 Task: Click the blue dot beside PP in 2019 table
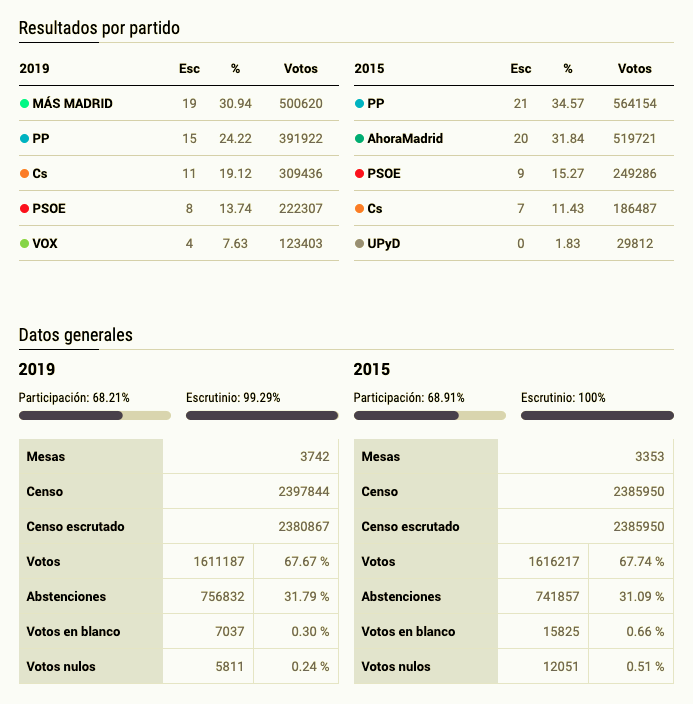pyautogui.click(x=24, y=139)
